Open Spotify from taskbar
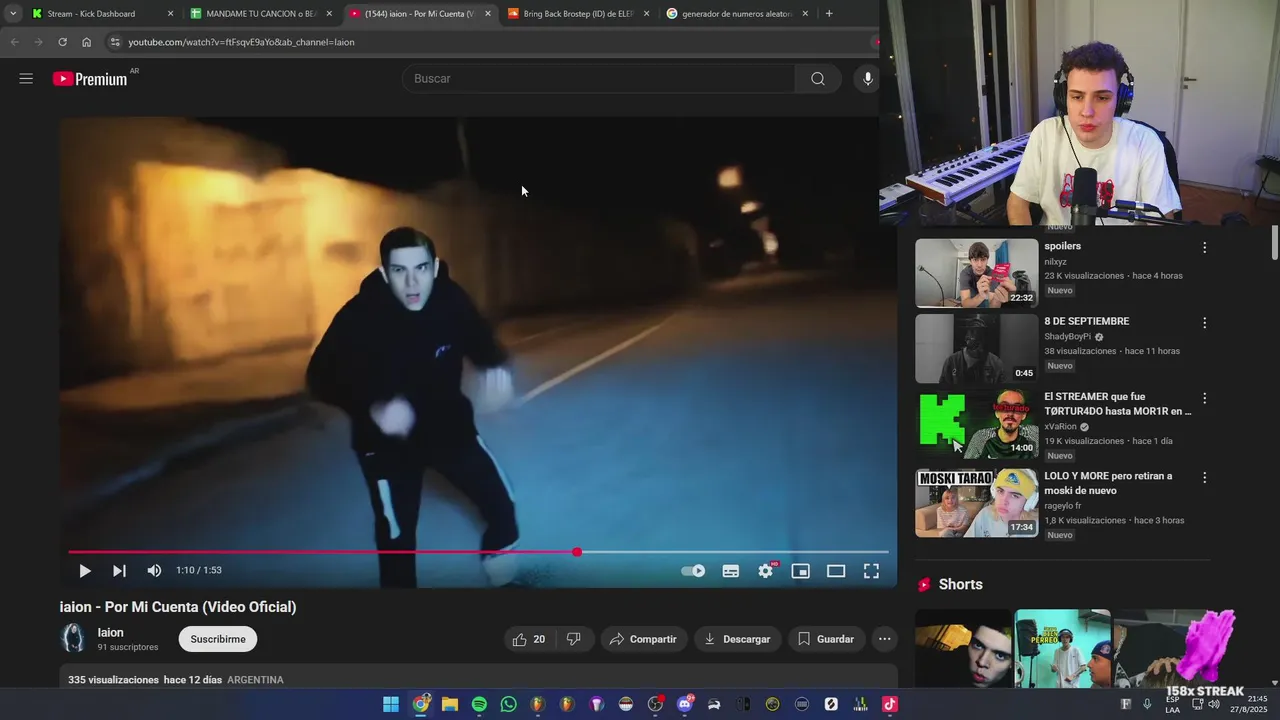The width and height of the screenshot is (1280, 720). 479,704
